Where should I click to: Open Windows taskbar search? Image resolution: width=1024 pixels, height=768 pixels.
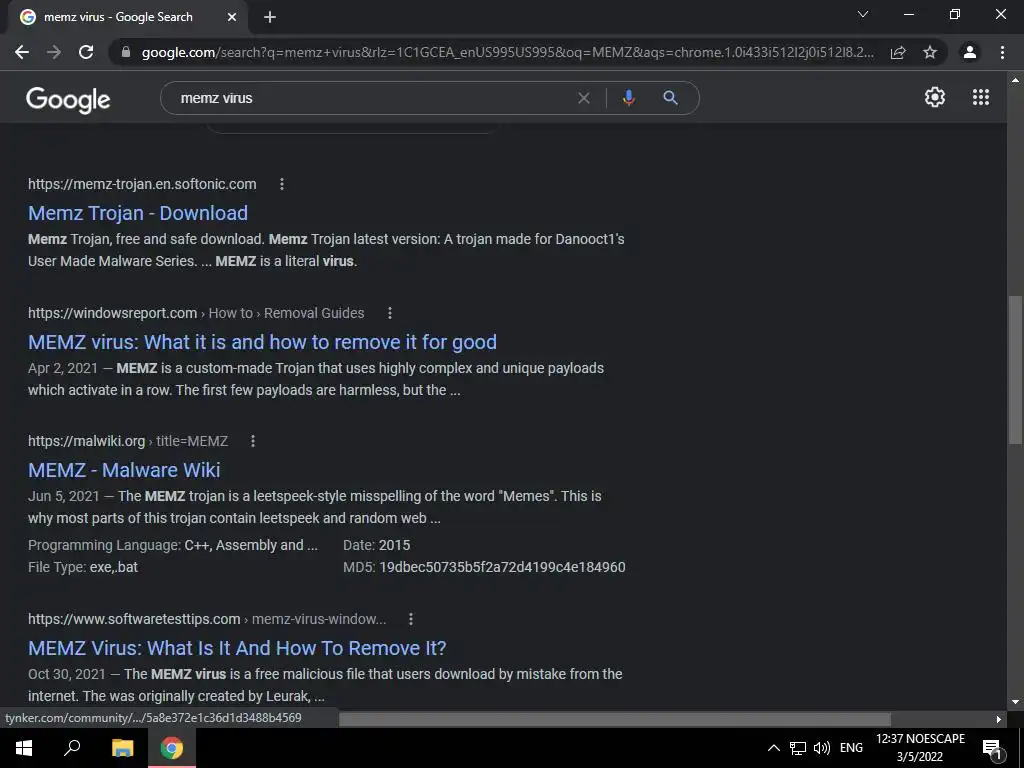point(72,747)
